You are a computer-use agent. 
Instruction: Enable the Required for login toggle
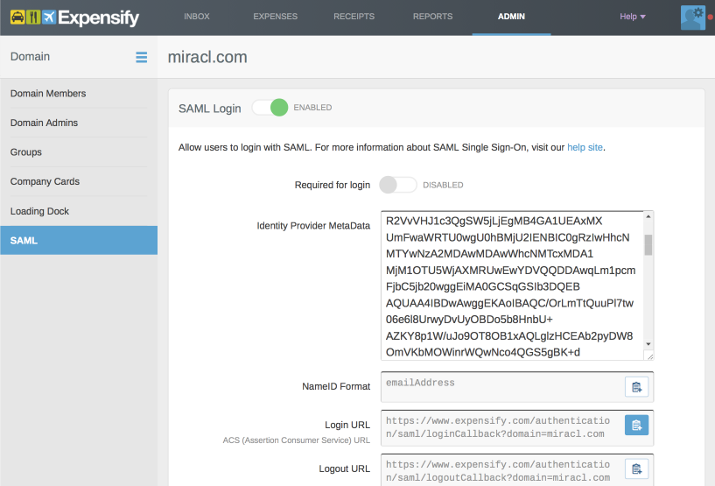coord(398,185)
